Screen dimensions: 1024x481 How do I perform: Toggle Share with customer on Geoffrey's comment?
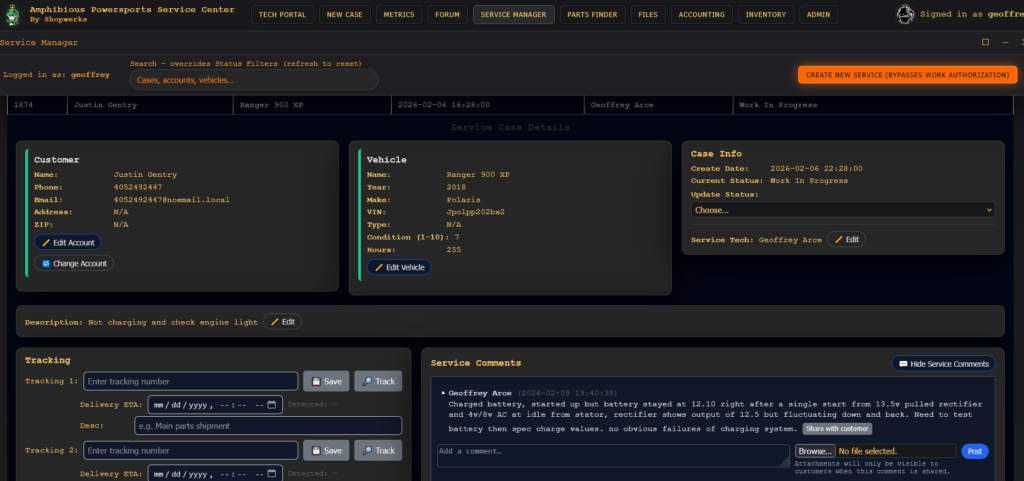click(x=836, y=429)
